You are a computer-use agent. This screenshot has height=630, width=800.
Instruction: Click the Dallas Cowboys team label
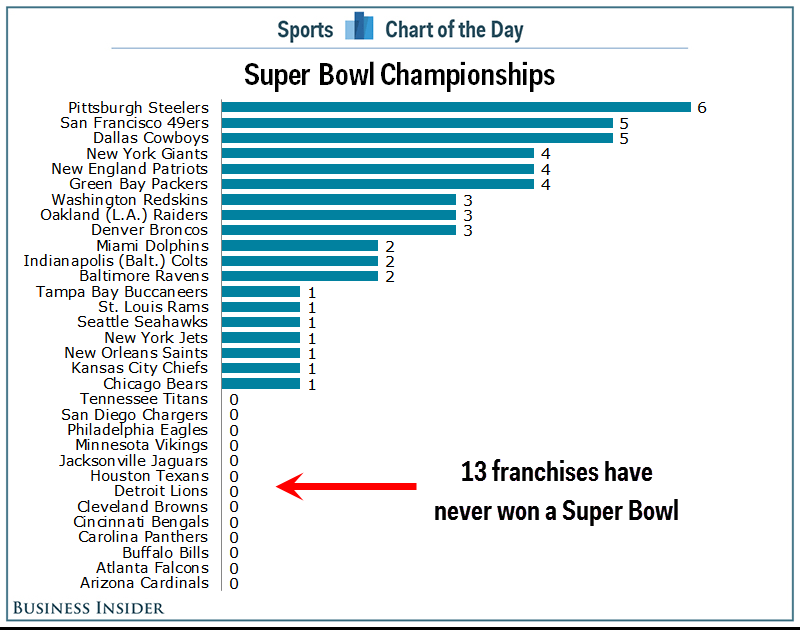(x=151, y=138)
